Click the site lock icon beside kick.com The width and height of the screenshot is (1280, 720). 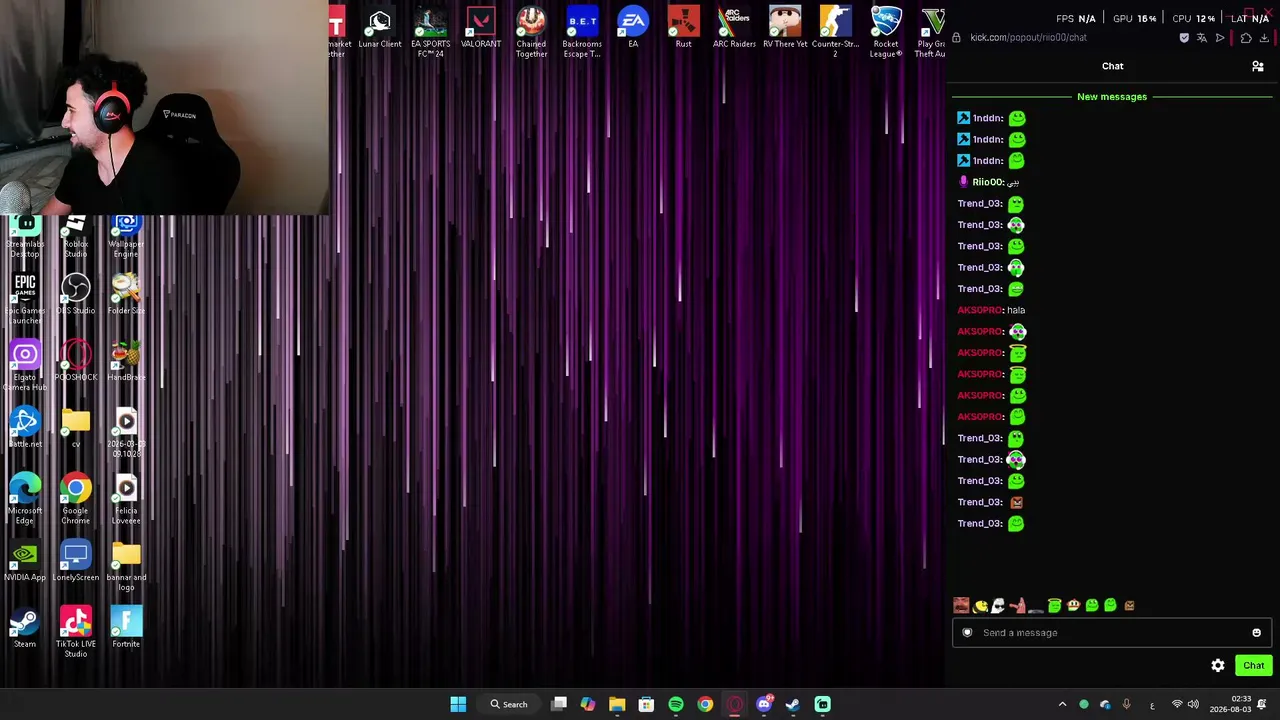pos(957,38)
